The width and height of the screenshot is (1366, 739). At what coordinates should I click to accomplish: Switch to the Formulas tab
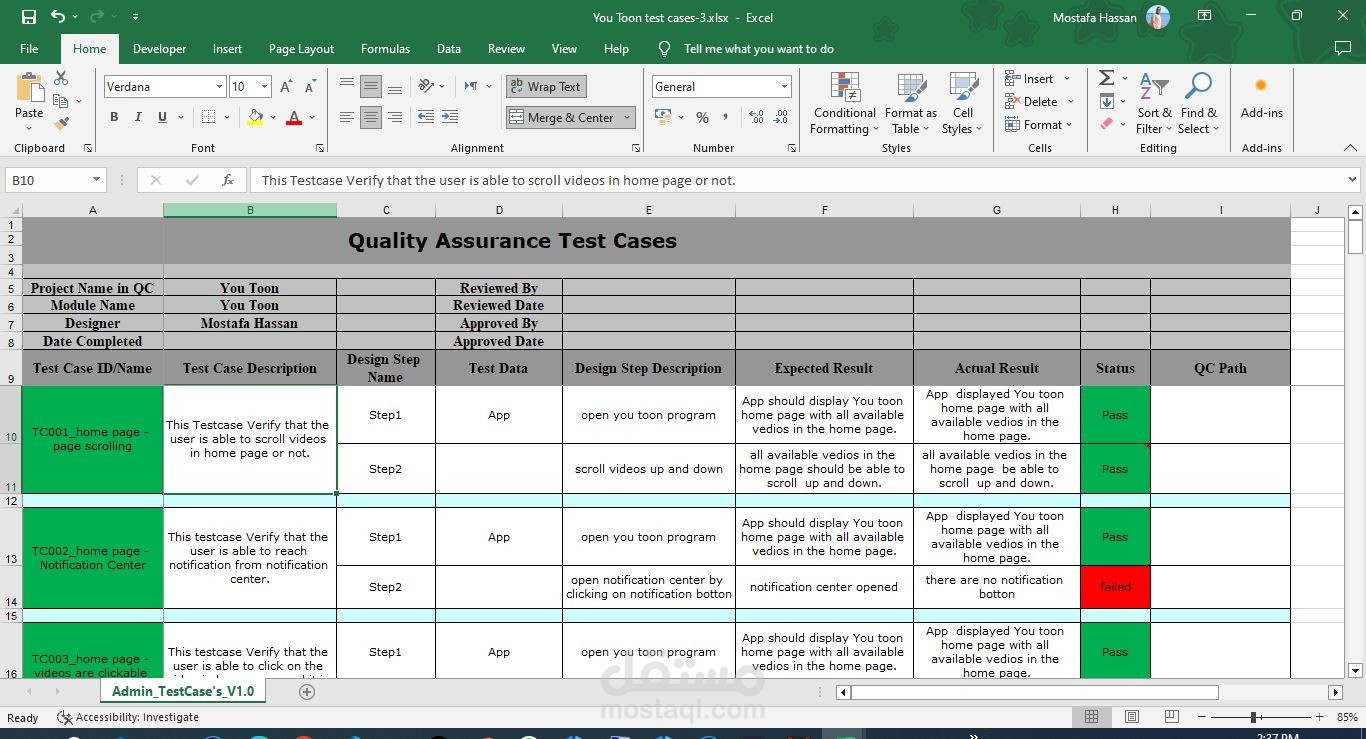pyautogui.click(x=385, y=49)
